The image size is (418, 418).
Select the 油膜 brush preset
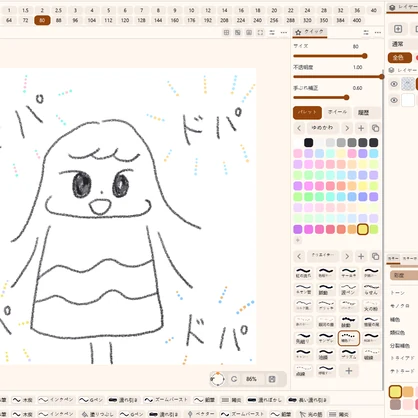(x=326, y=354)
